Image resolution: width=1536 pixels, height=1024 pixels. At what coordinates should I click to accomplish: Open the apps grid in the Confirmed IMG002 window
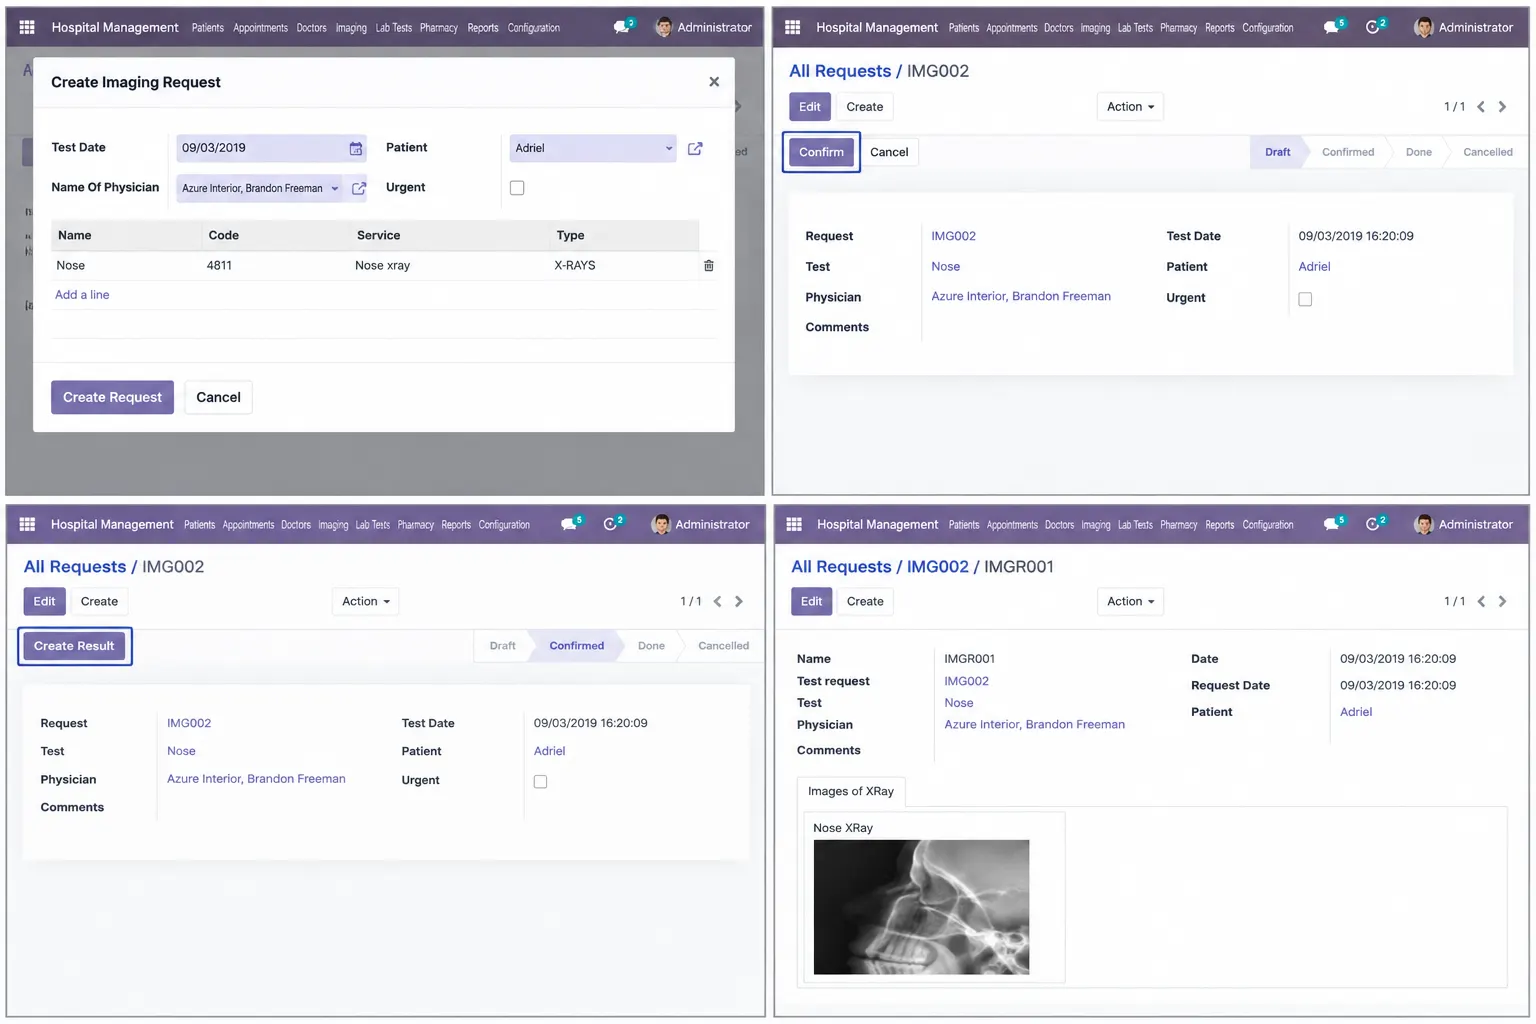28,524
